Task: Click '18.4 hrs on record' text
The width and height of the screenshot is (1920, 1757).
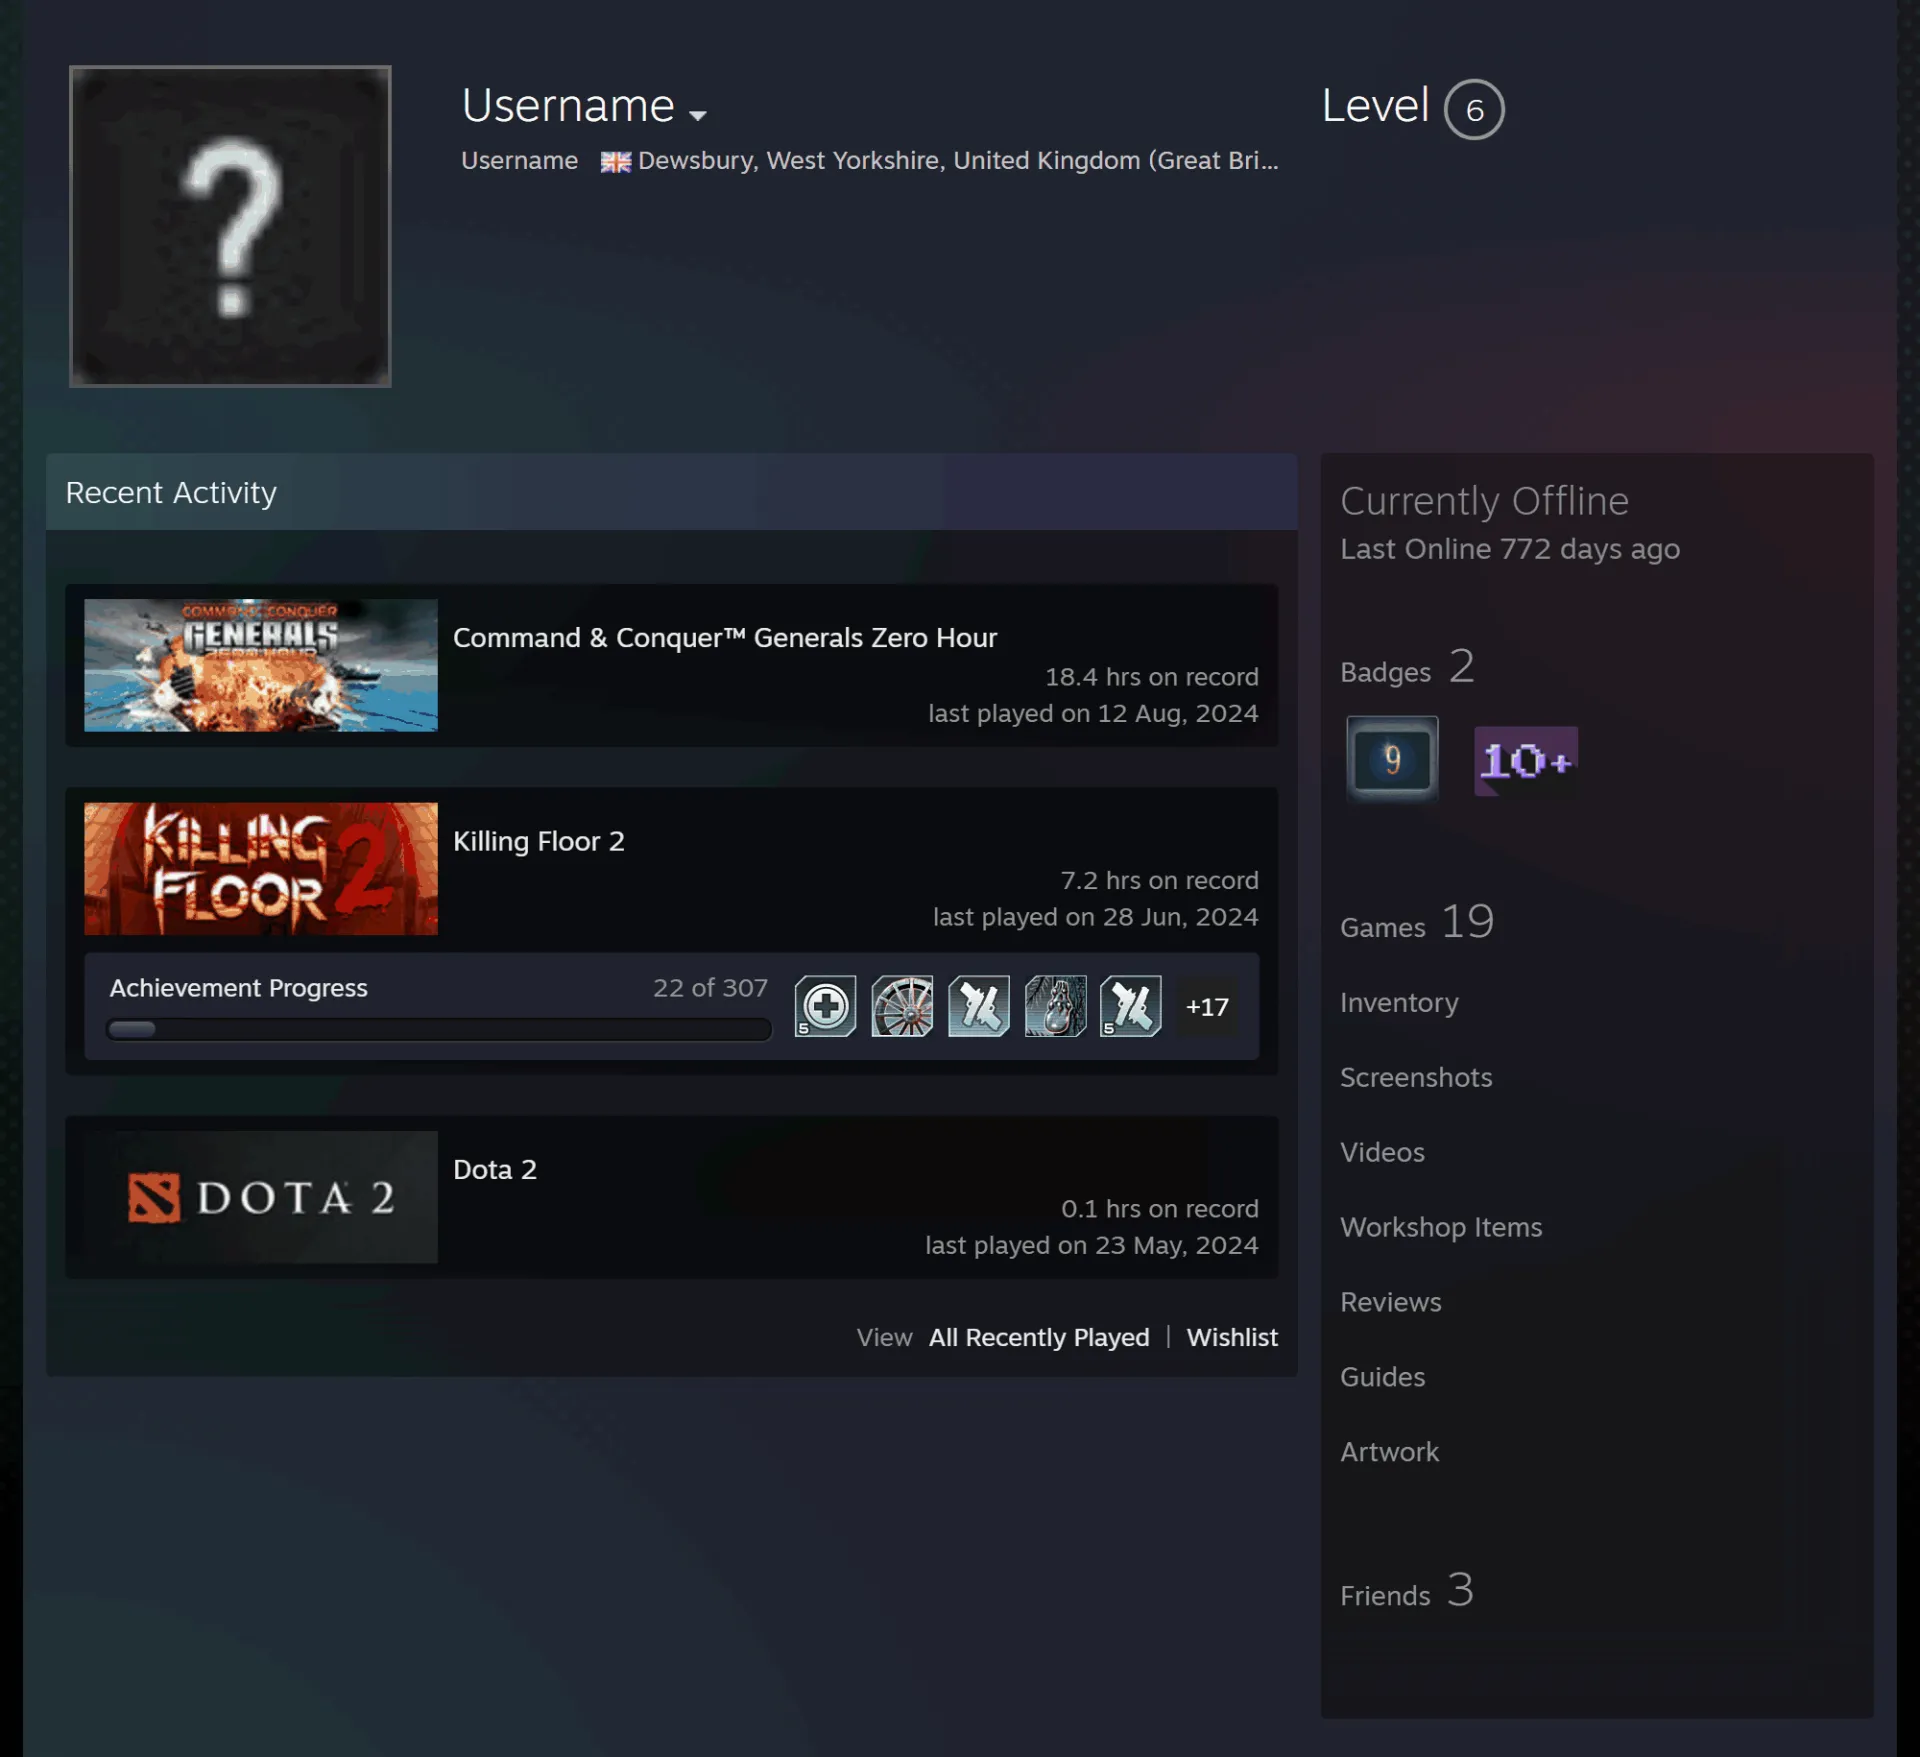Action: pyautogui.click(x=1152, y=677)
